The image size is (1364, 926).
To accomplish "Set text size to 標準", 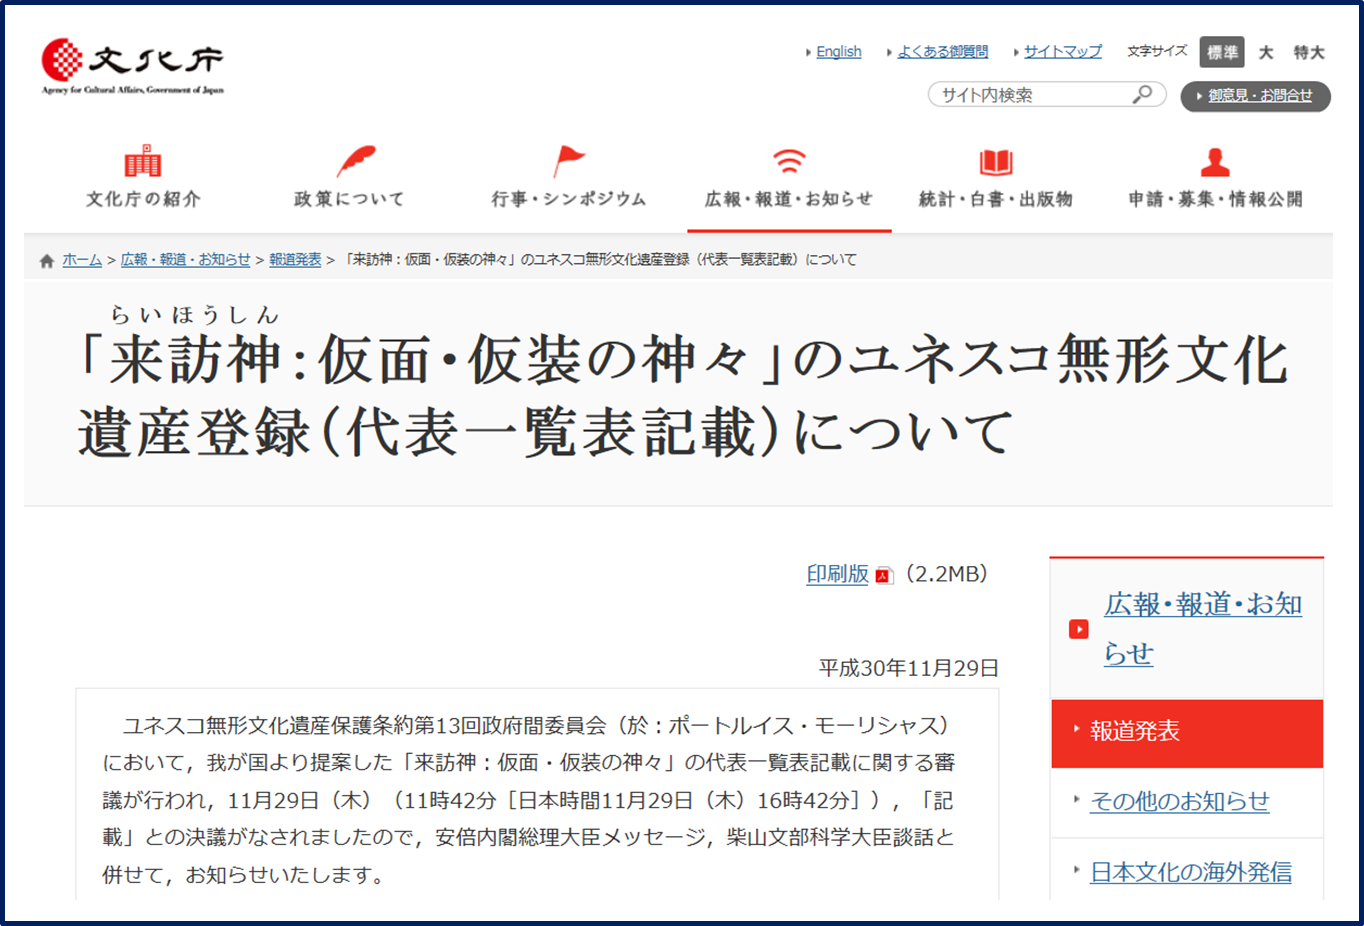I will pyautogui.click(x=1222, y=52).
